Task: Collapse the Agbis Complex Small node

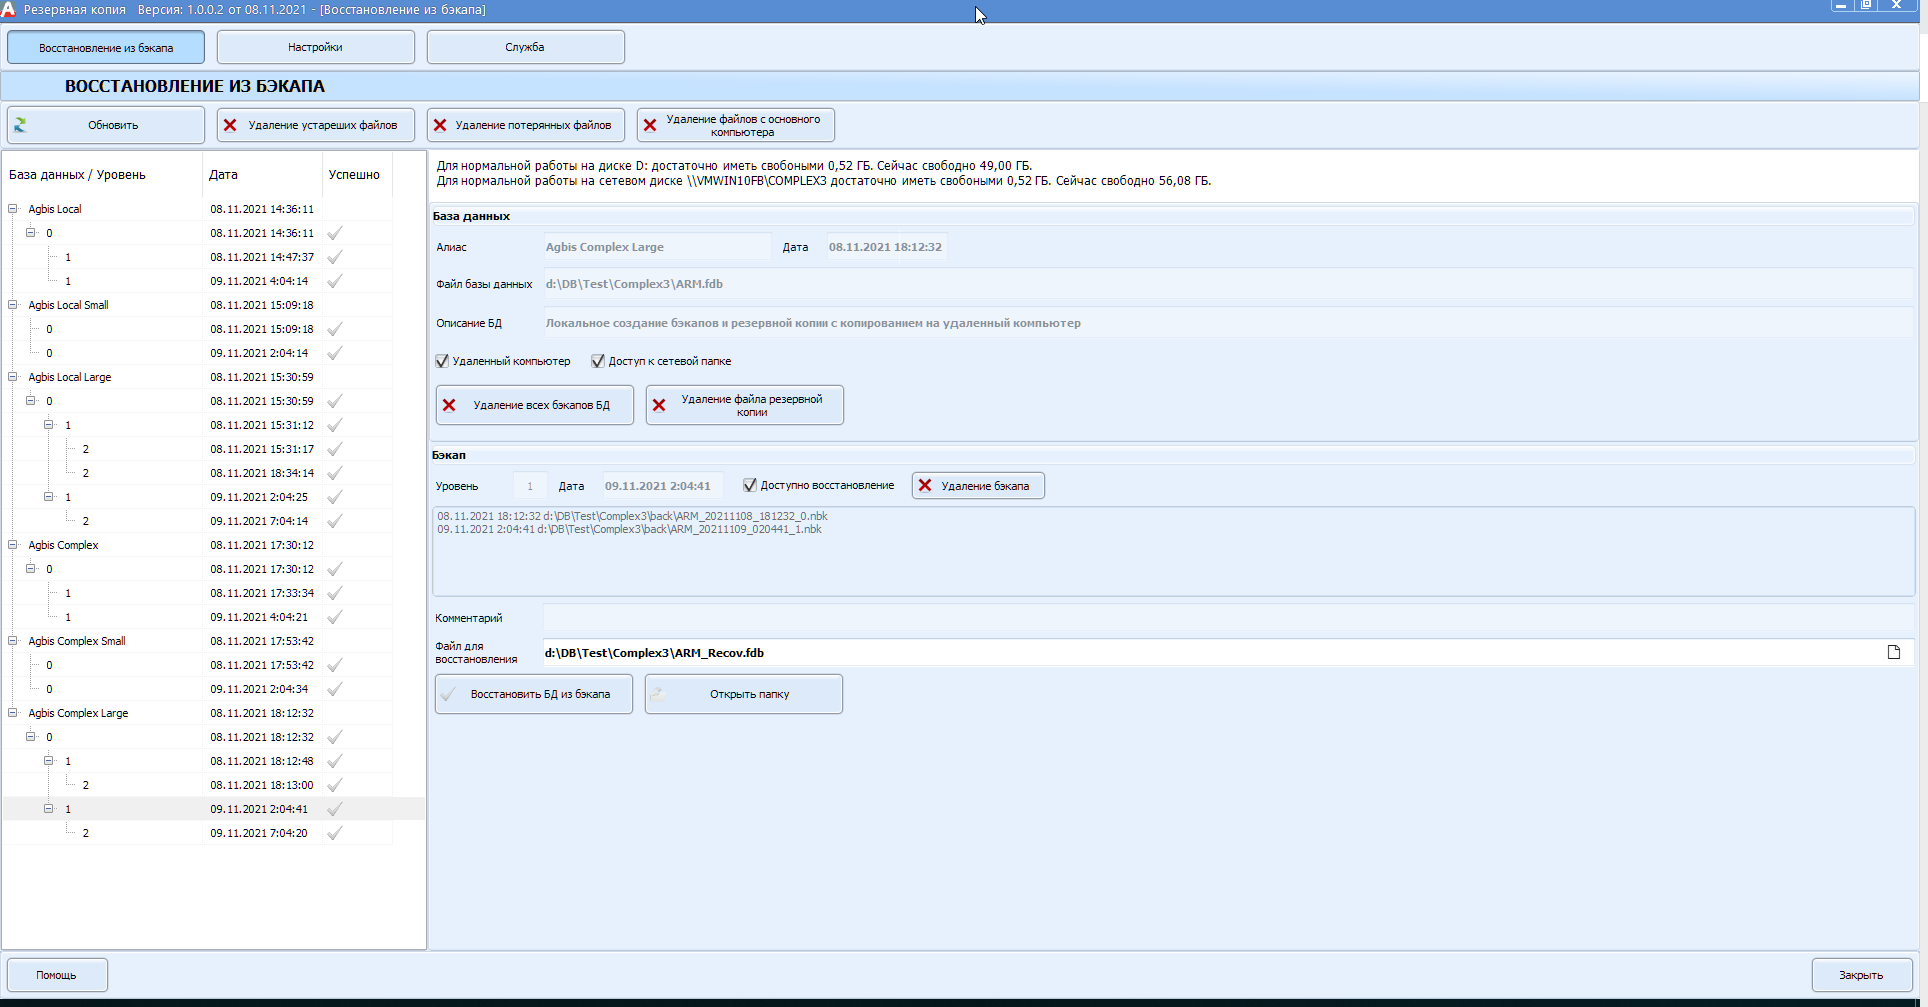Action: coord(13,641)
